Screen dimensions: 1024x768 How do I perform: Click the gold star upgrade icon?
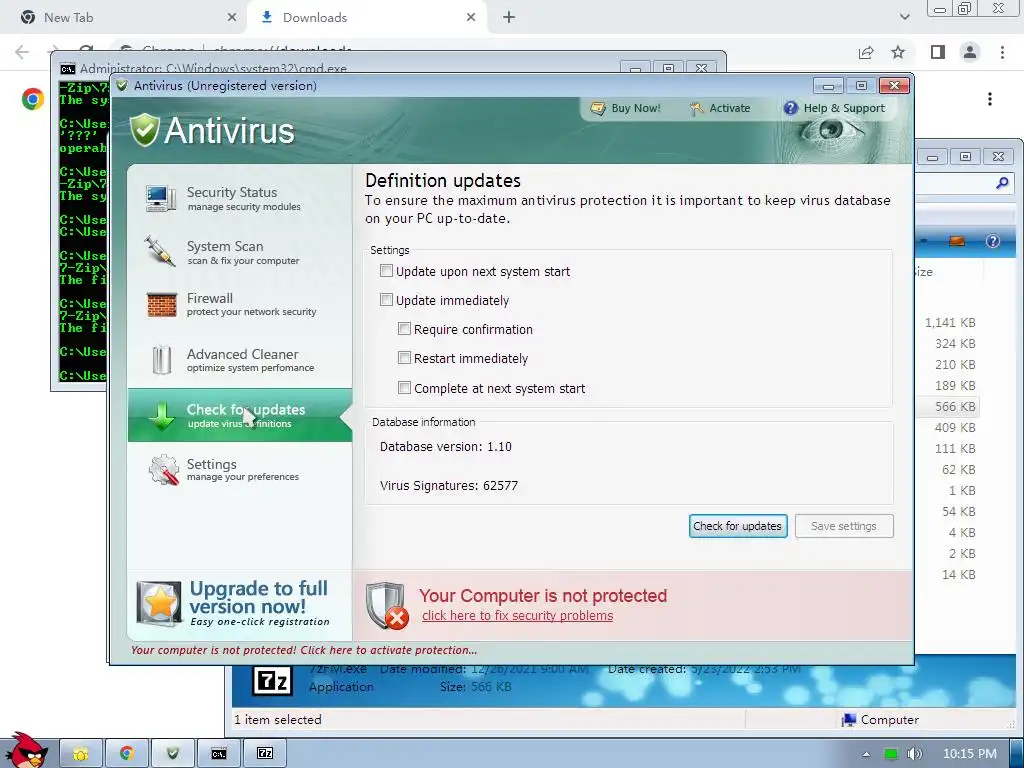pyautogui.click(x=159, y=603)
